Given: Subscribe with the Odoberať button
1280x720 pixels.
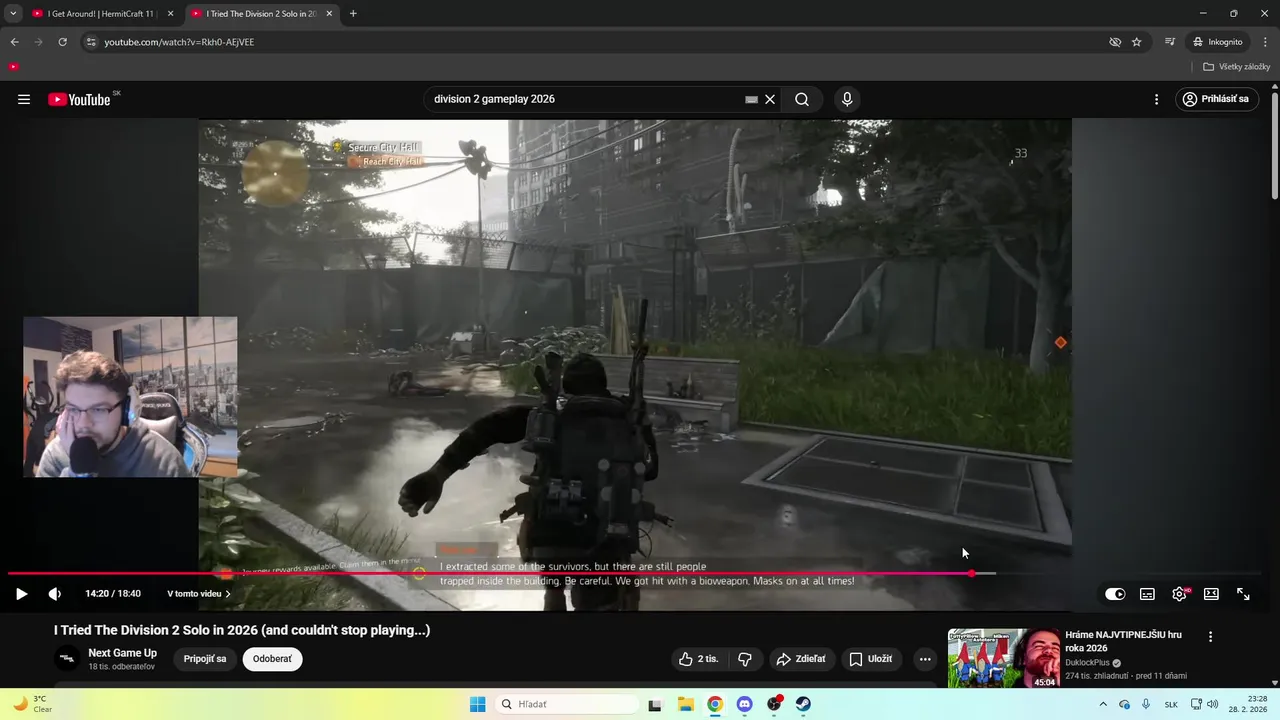Looking at the screenshot, I should click(x=272, y=659).
